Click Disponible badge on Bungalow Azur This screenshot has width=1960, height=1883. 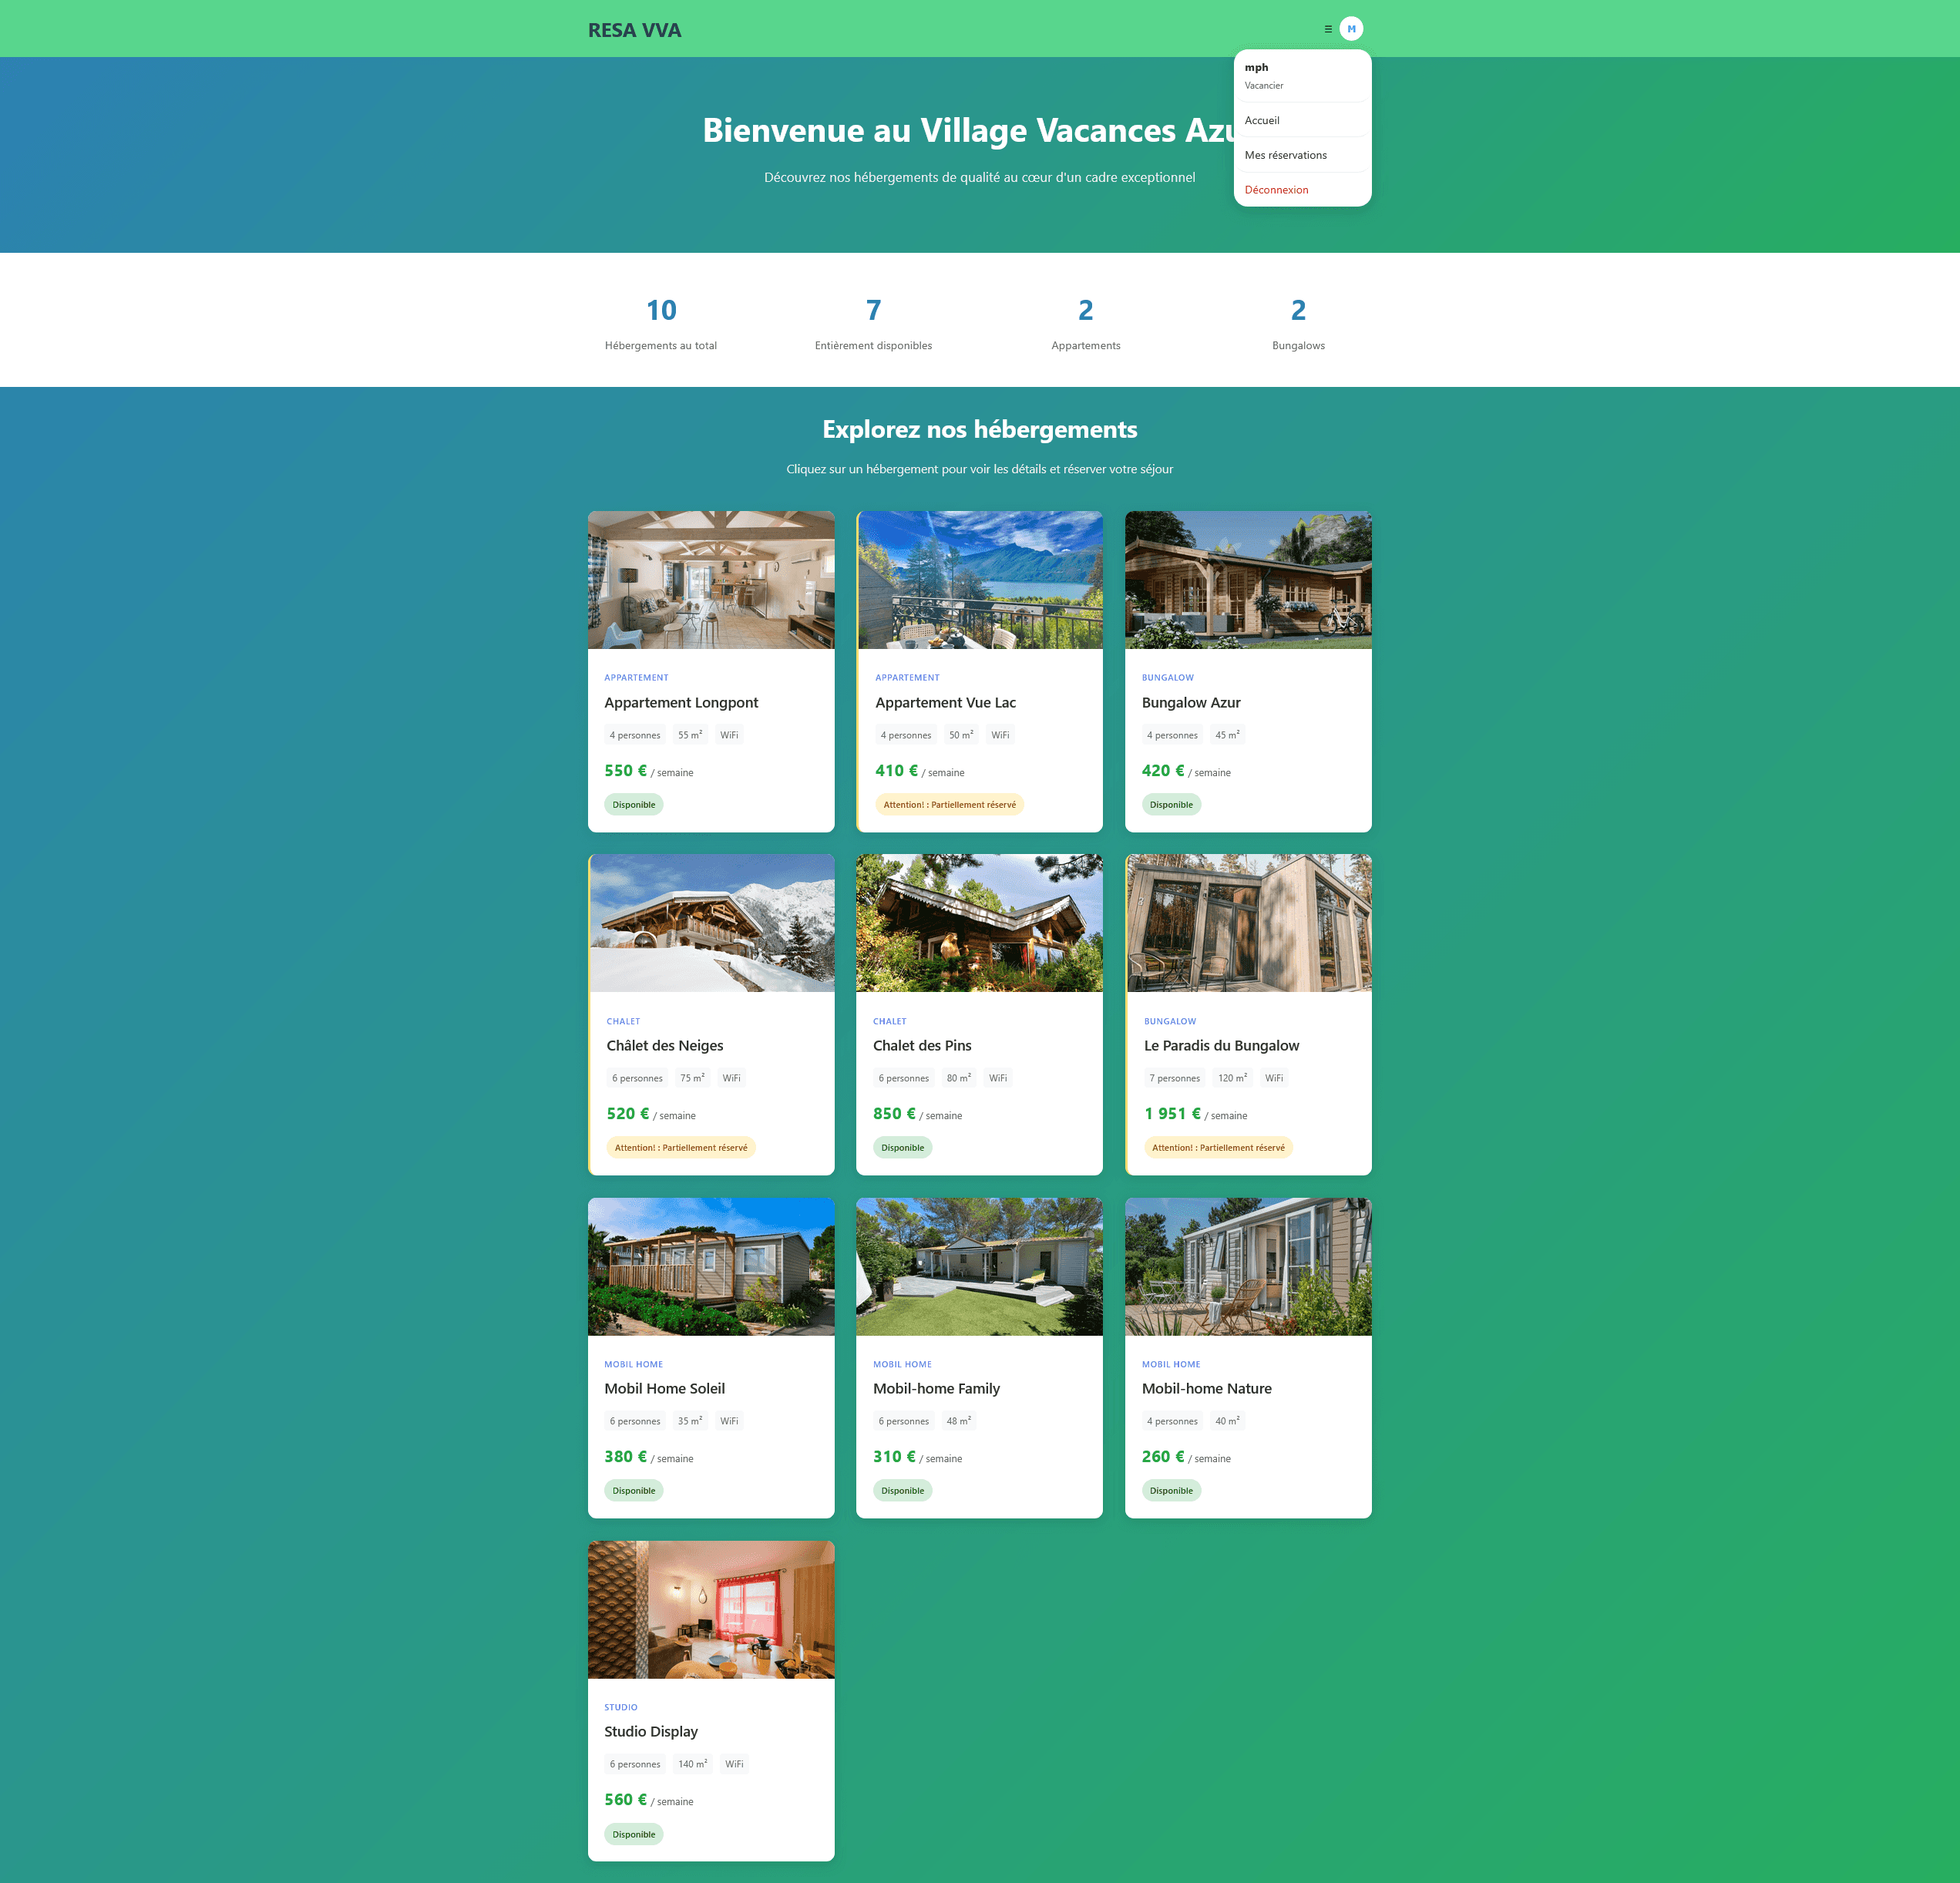[x=1171, y=804]
